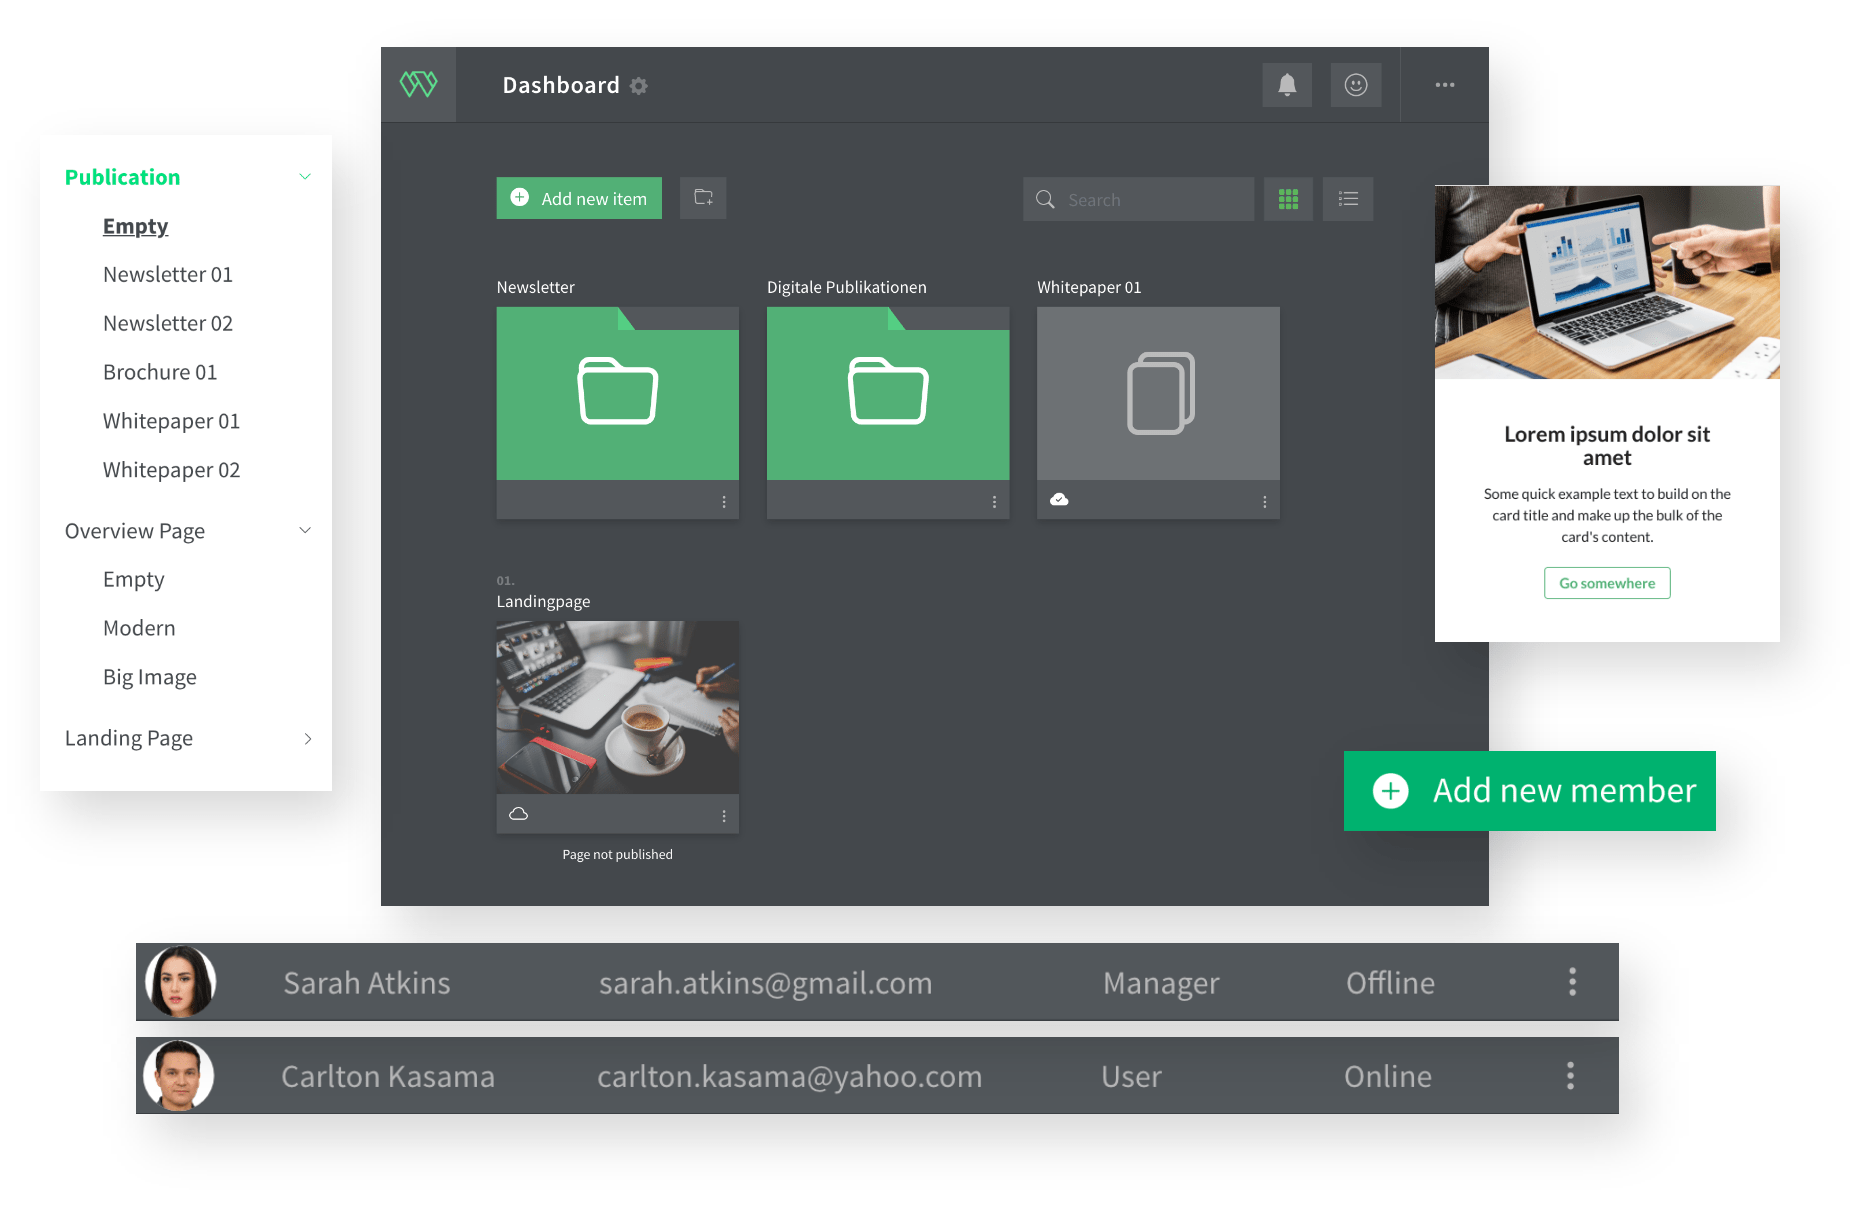Click Lorem ipsum dolor sit amet heading

click(x=1607, y=446)
